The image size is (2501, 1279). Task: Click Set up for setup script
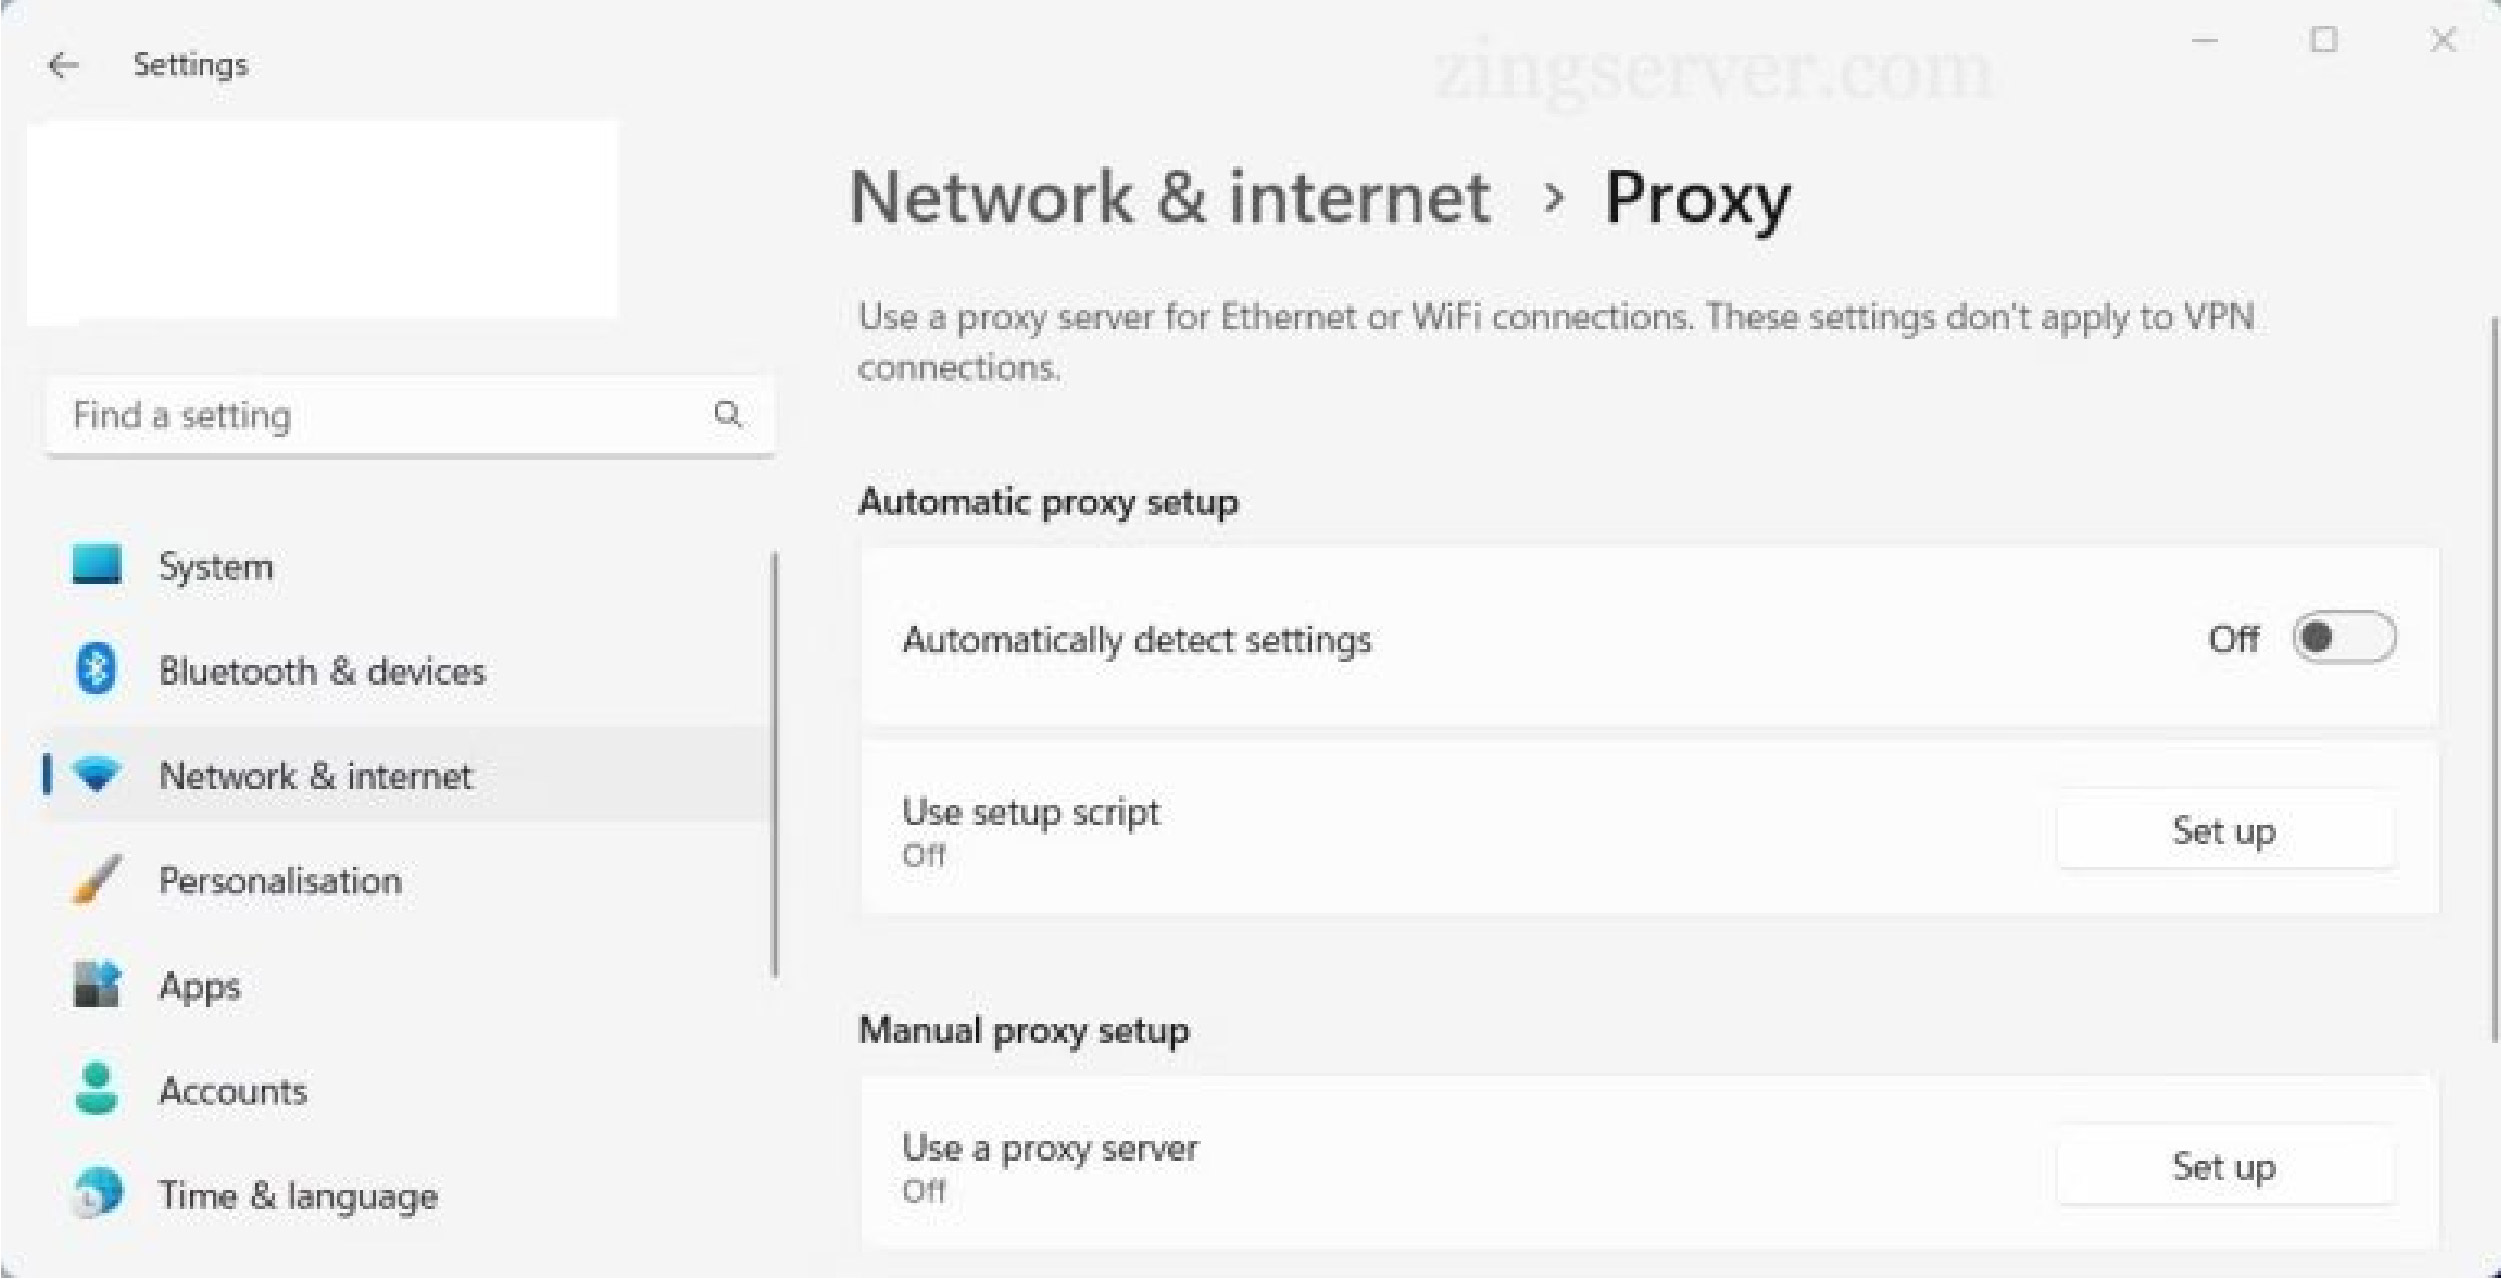(2224, 830)
